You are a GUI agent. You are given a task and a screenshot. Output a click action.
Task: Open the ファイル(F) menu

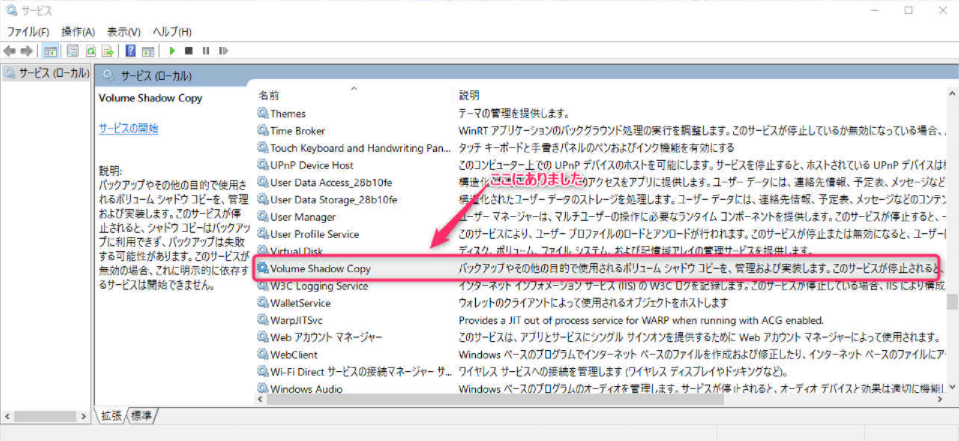coord(28,32)
